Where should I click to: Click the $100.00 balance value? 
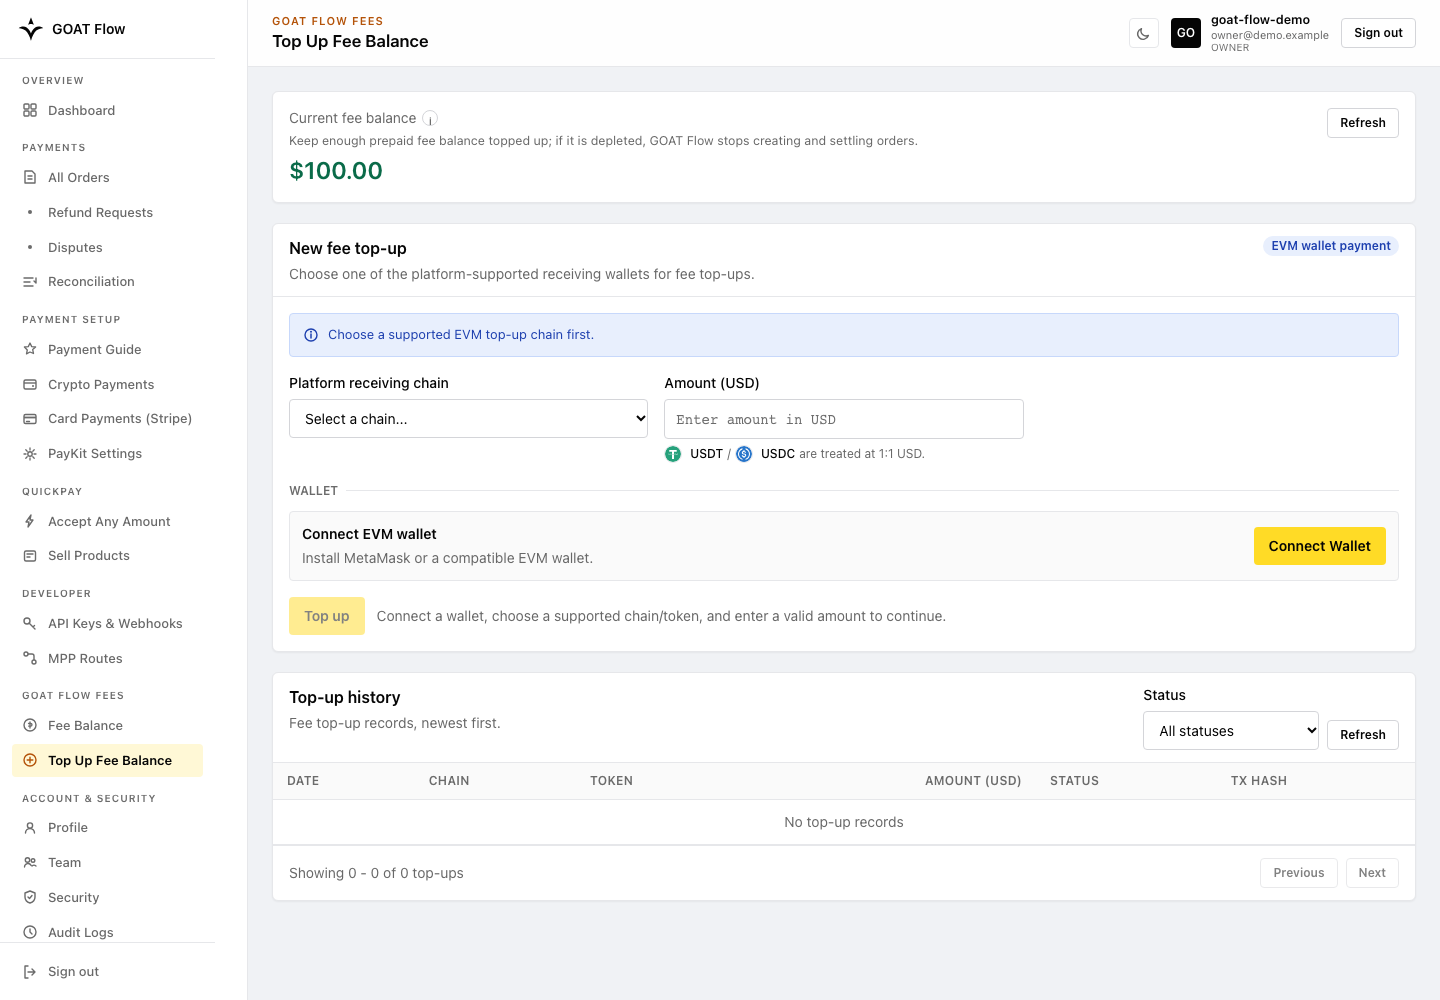(336, 171)
